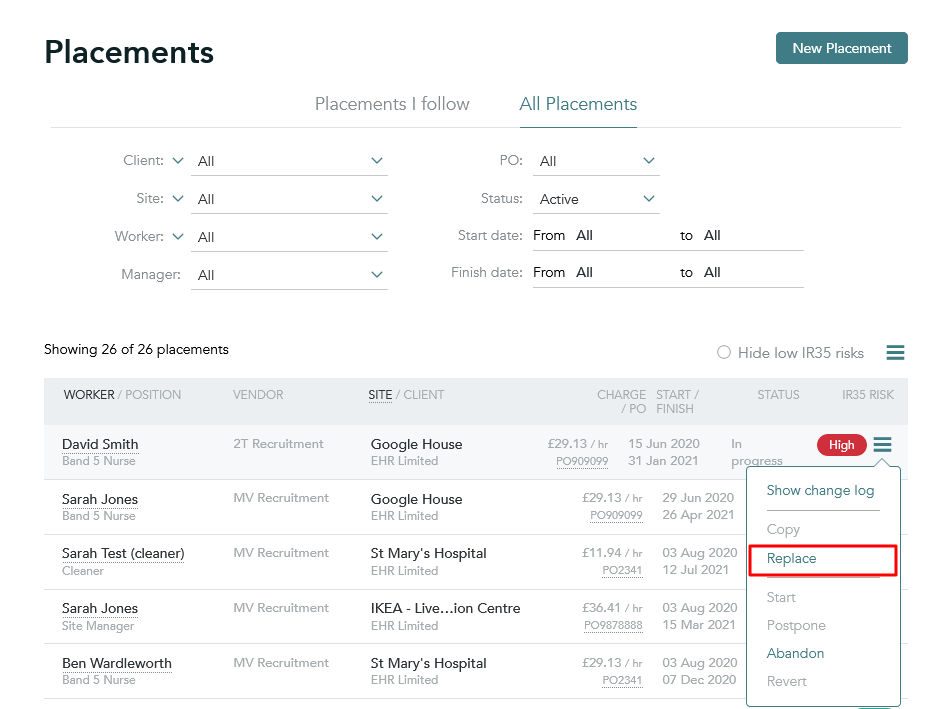Click the New Placement button

click(x=842, y=48)
